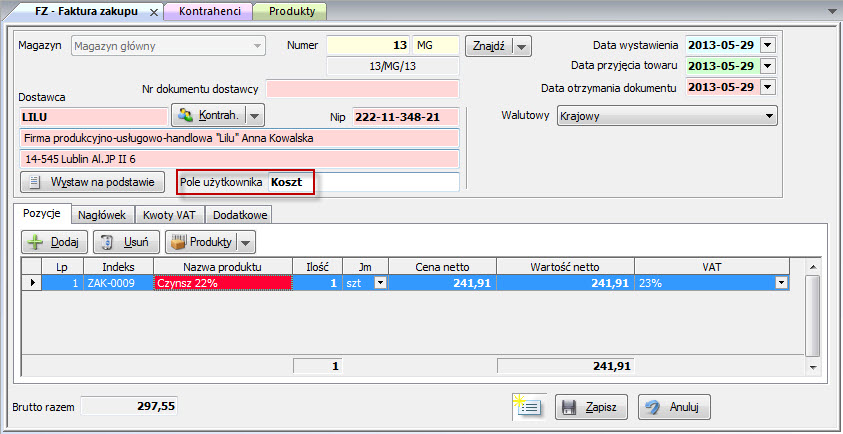Open the Produkty box-icon button
Image resolution: width=843 pixels, height=434 pixels.
click(x=201, y=242)
